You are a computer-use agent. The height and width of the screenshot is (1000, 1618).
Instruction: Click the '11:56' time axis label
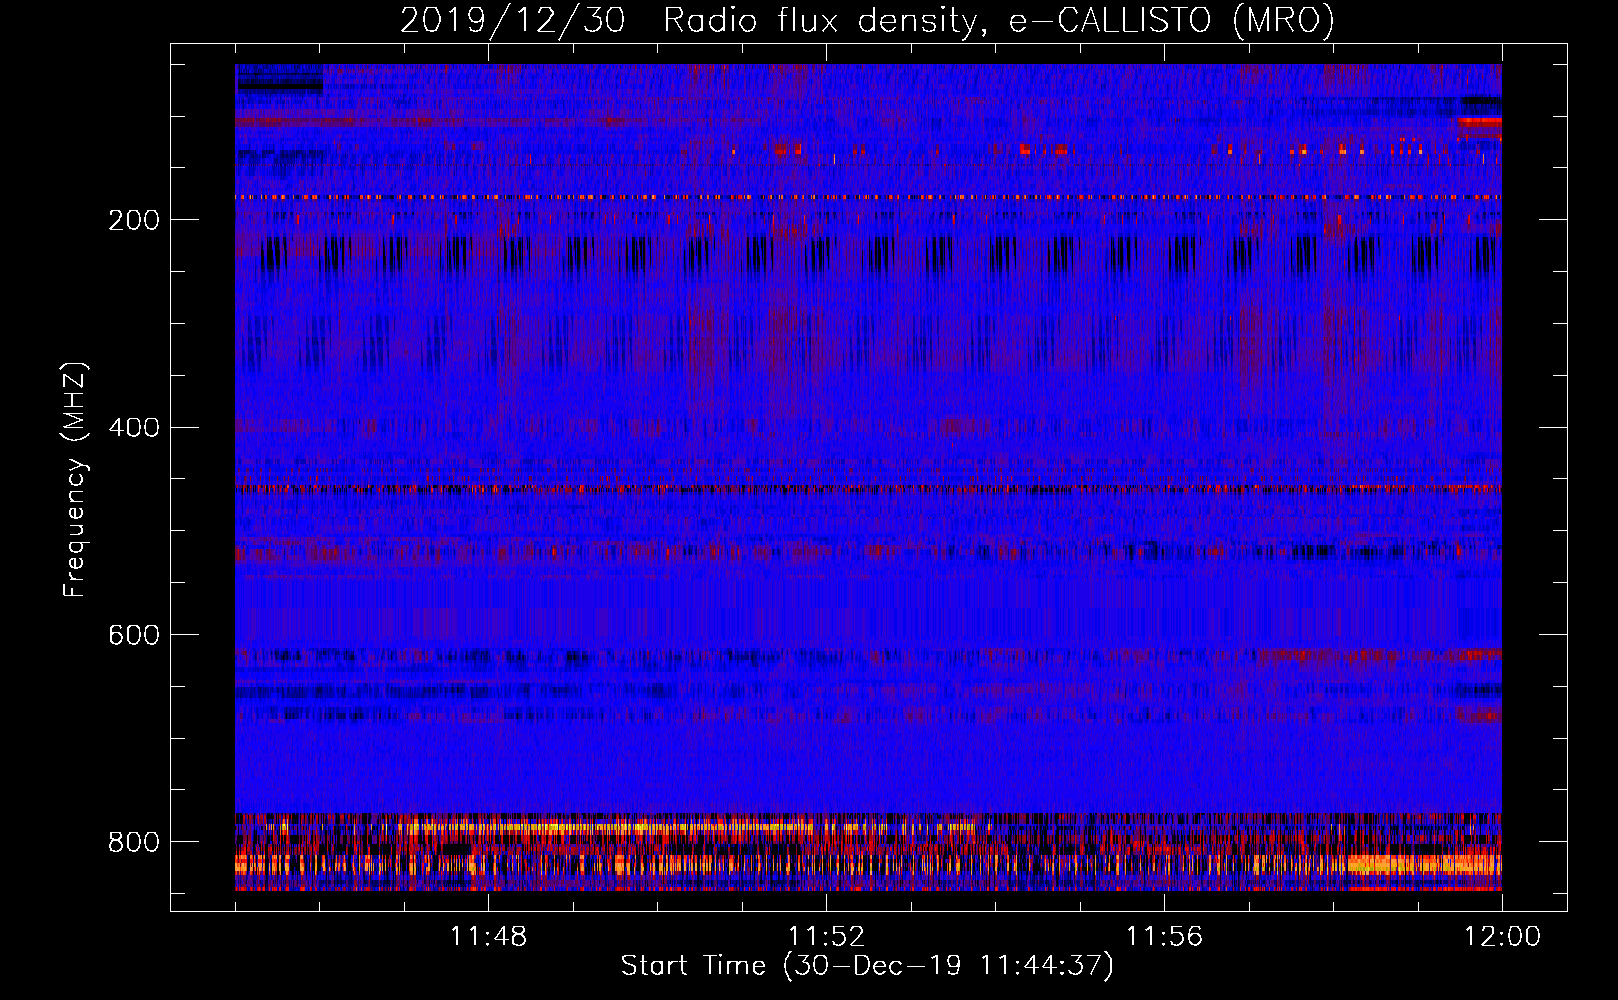[x=1164, y=937]
